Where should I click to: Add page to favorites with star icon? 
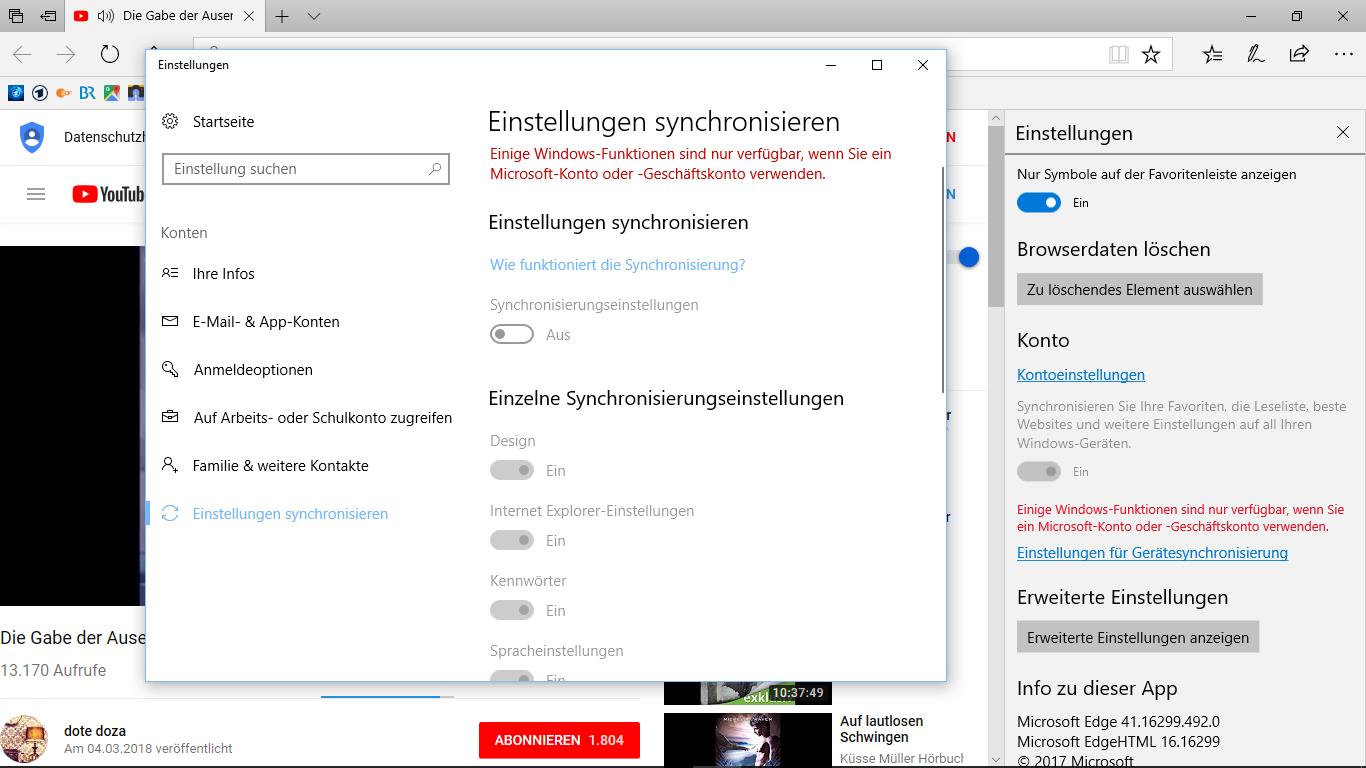click(x=1151, y=54)
